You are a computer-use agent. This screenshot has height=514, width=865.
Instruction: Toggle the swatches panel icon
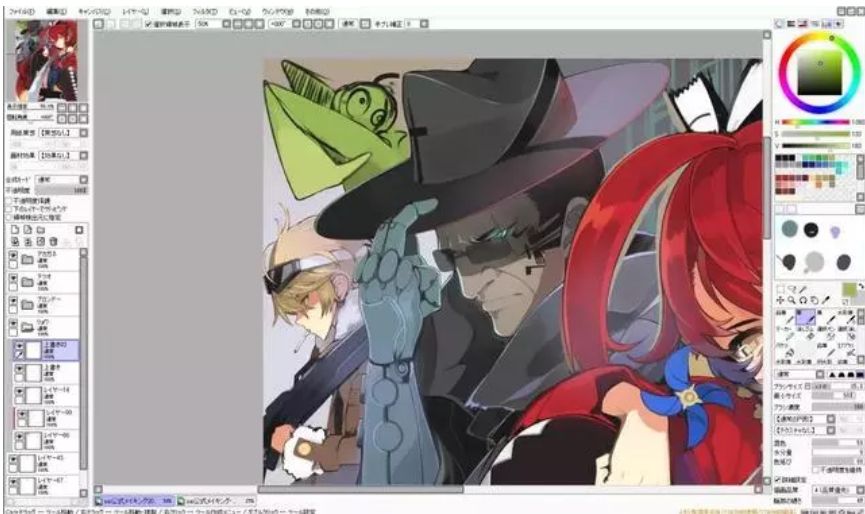(826, 24)
